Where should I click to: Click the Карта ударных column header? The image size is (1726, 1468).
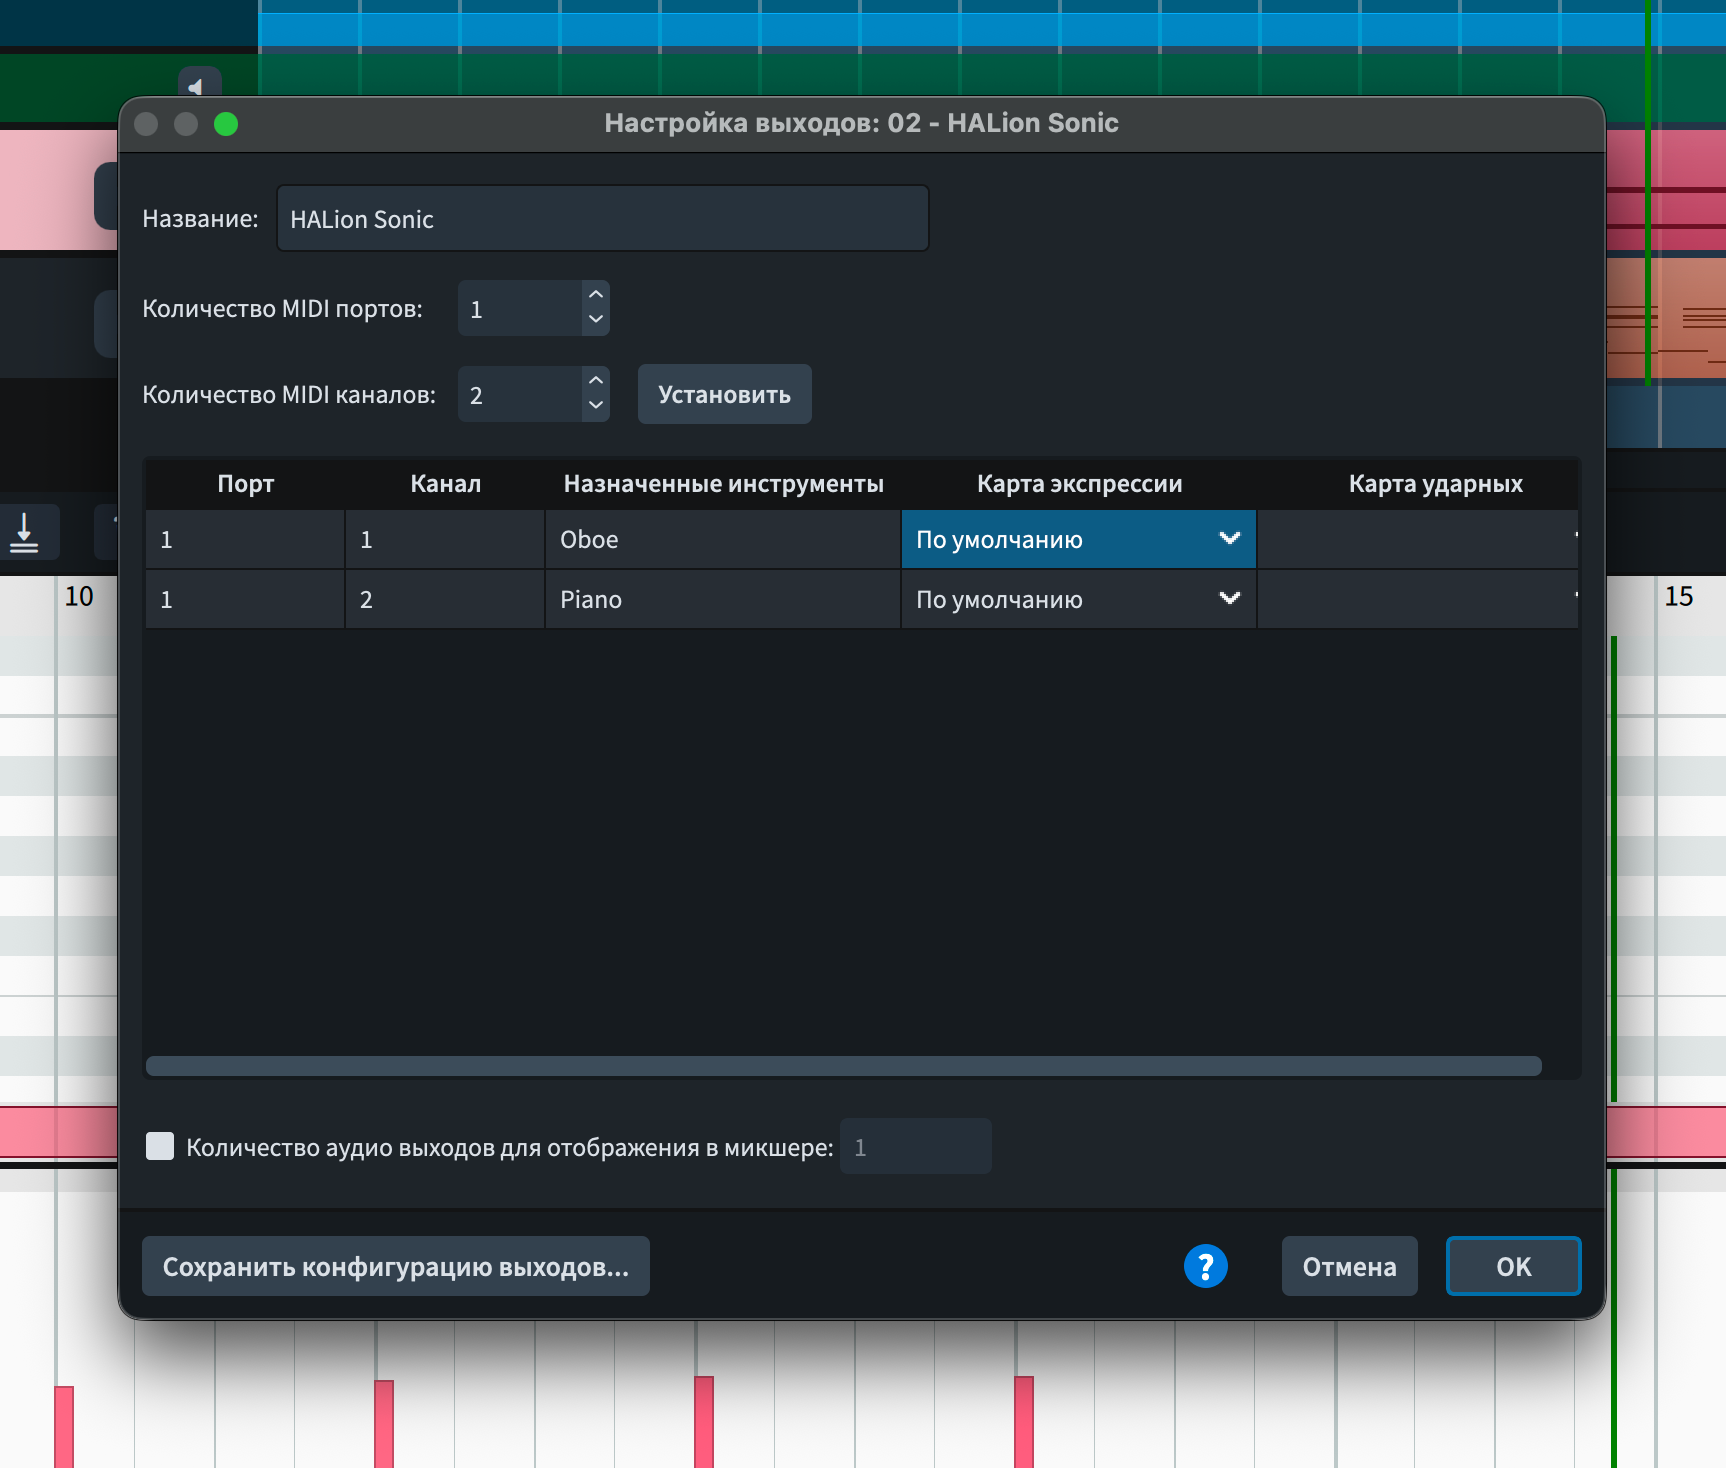point(1435,484)
